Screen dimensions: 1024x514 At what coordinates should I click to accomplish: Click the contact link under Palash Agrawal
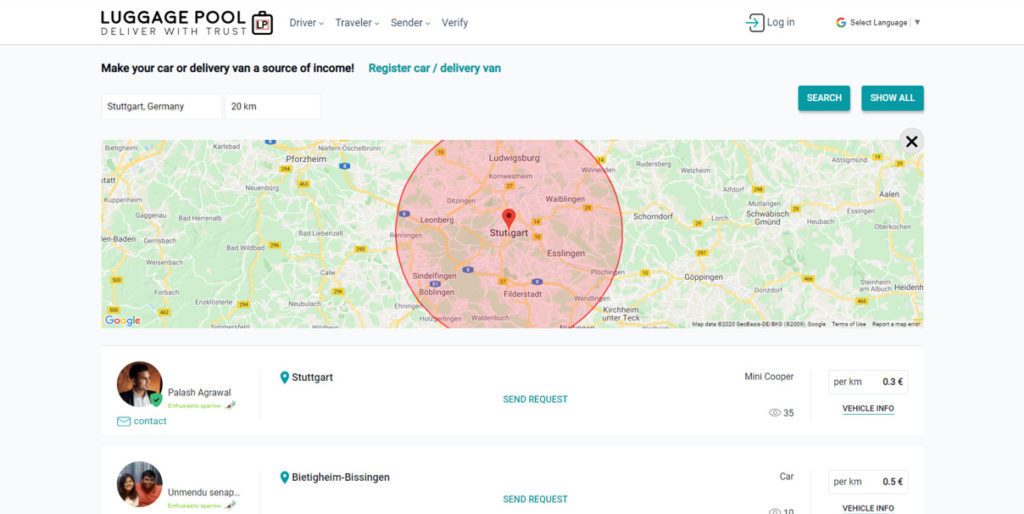pos(150,421)
